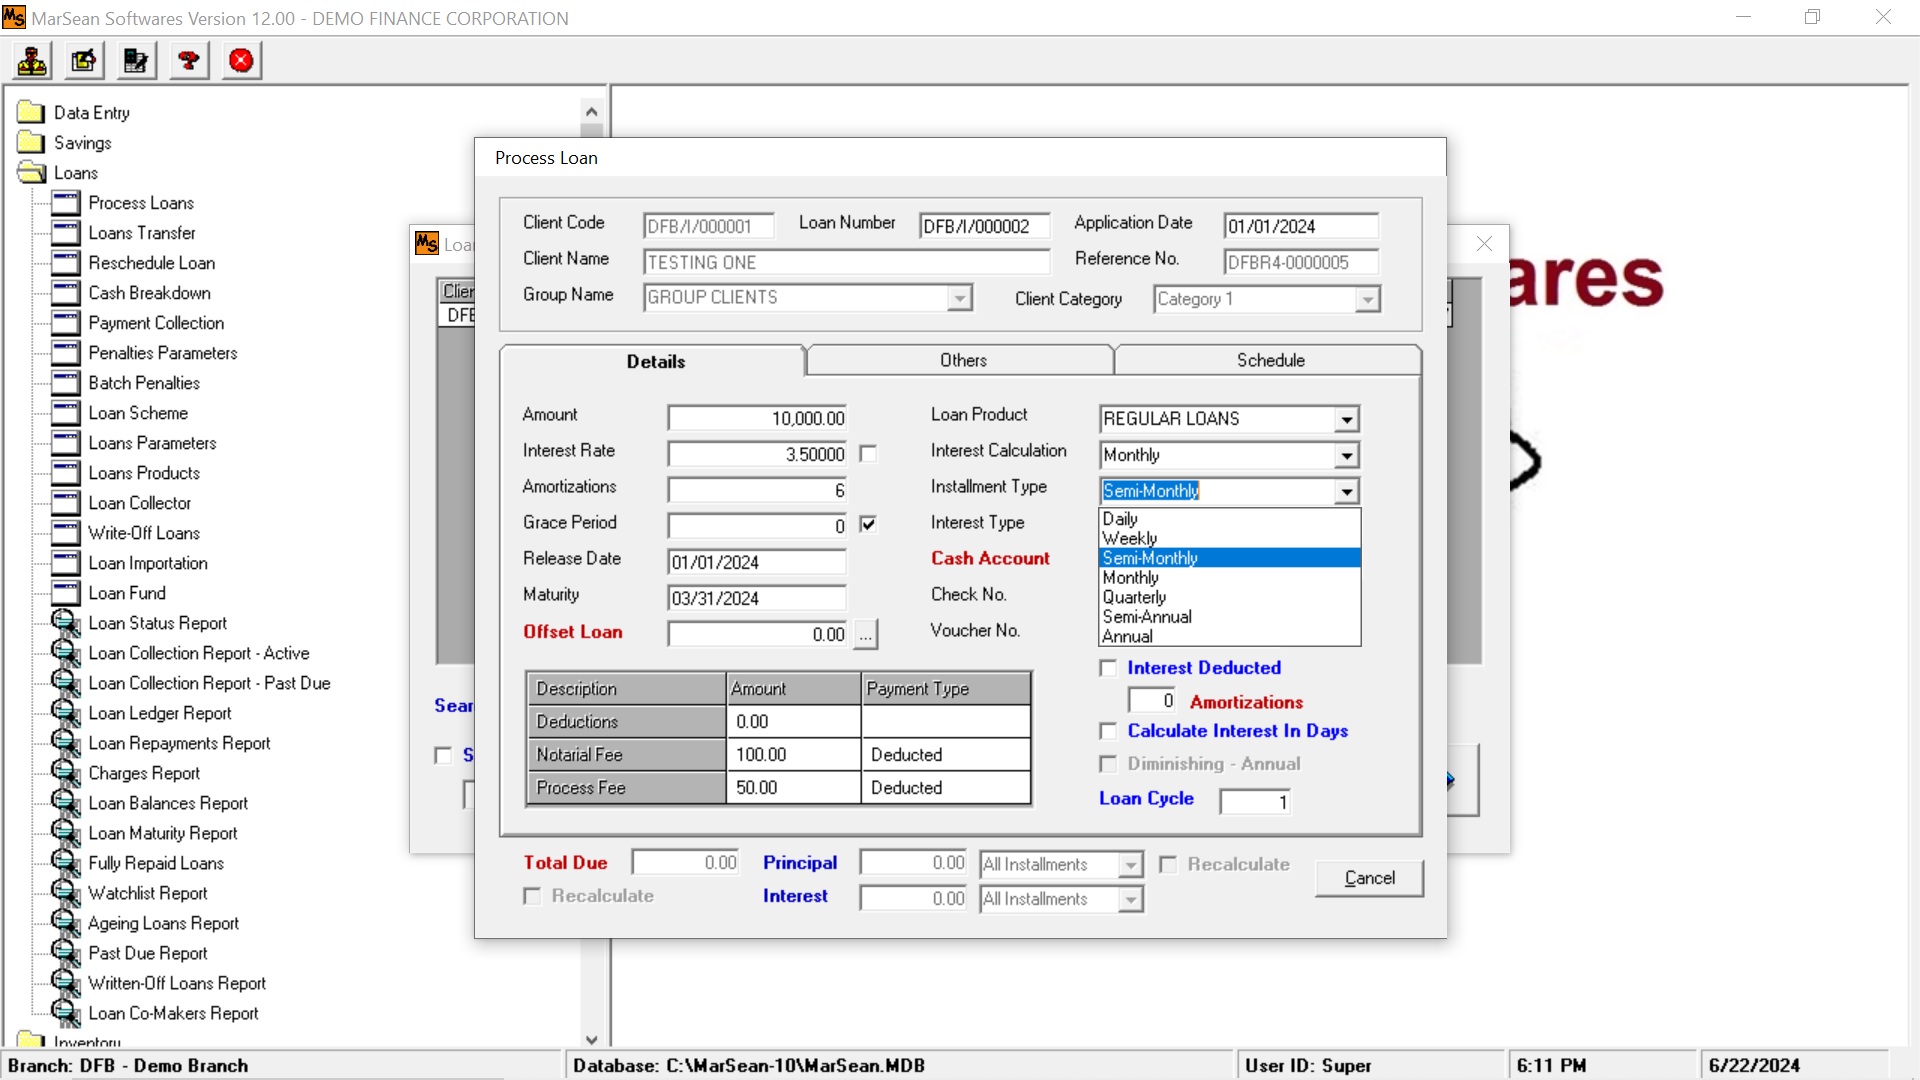Click into the Amount input field
Screen dimensions: 1920x1080
(757, 418)
